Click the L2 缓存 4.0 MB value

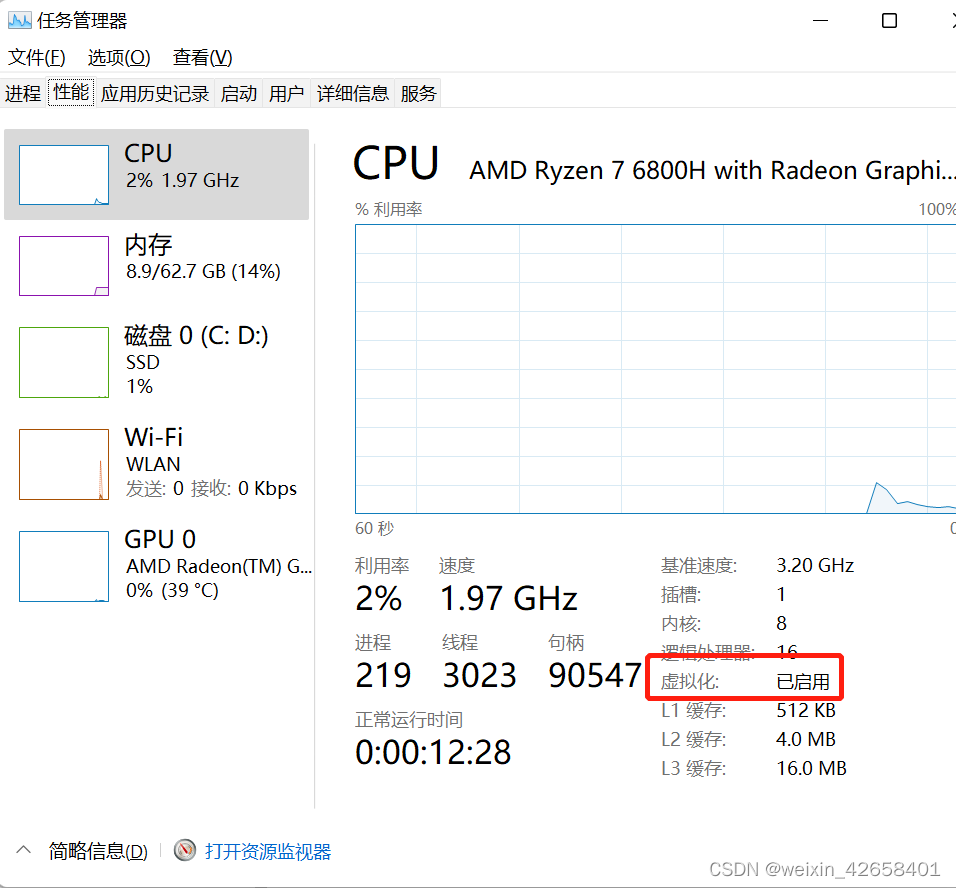[806, 739]
